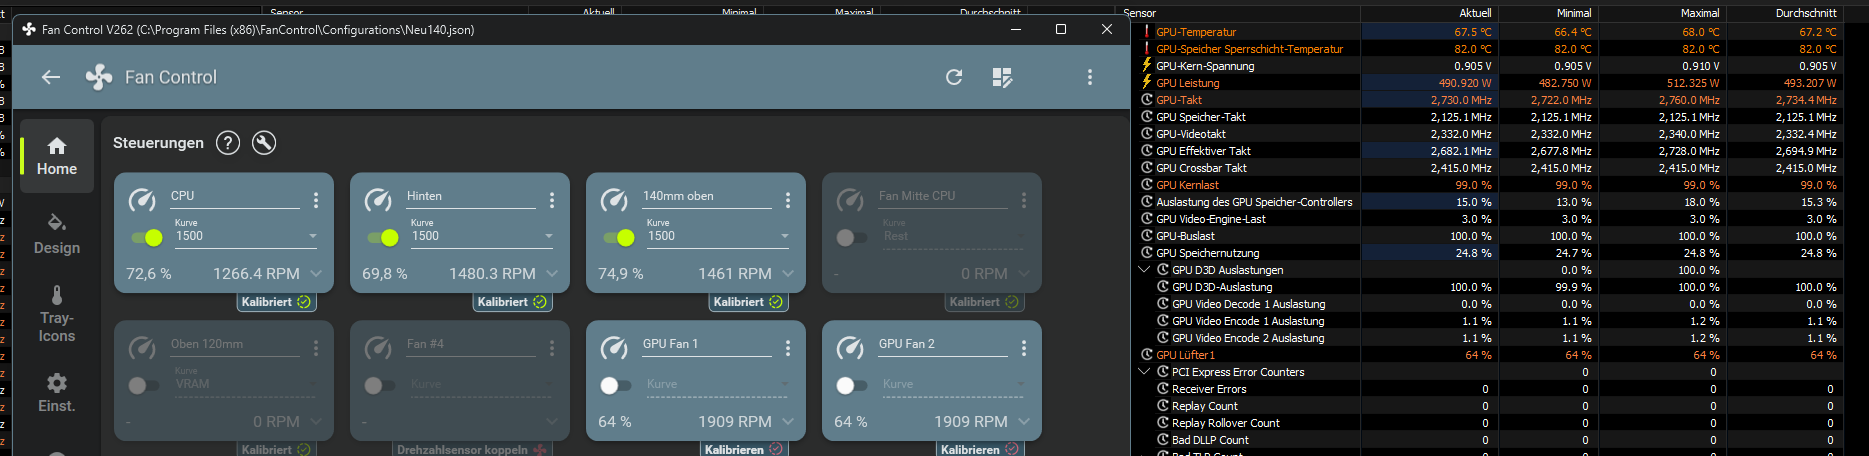This screenshot has width=1869, height=456.
Task: Click the gauge icon on CPU card
Action: click(142, 200)
